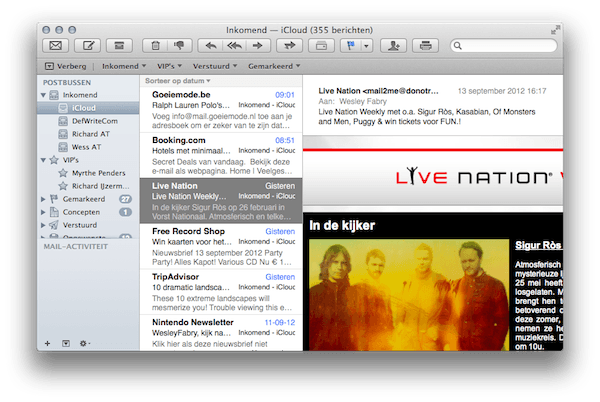Reply using the single left arrow icon

click(x=210, y=46)
